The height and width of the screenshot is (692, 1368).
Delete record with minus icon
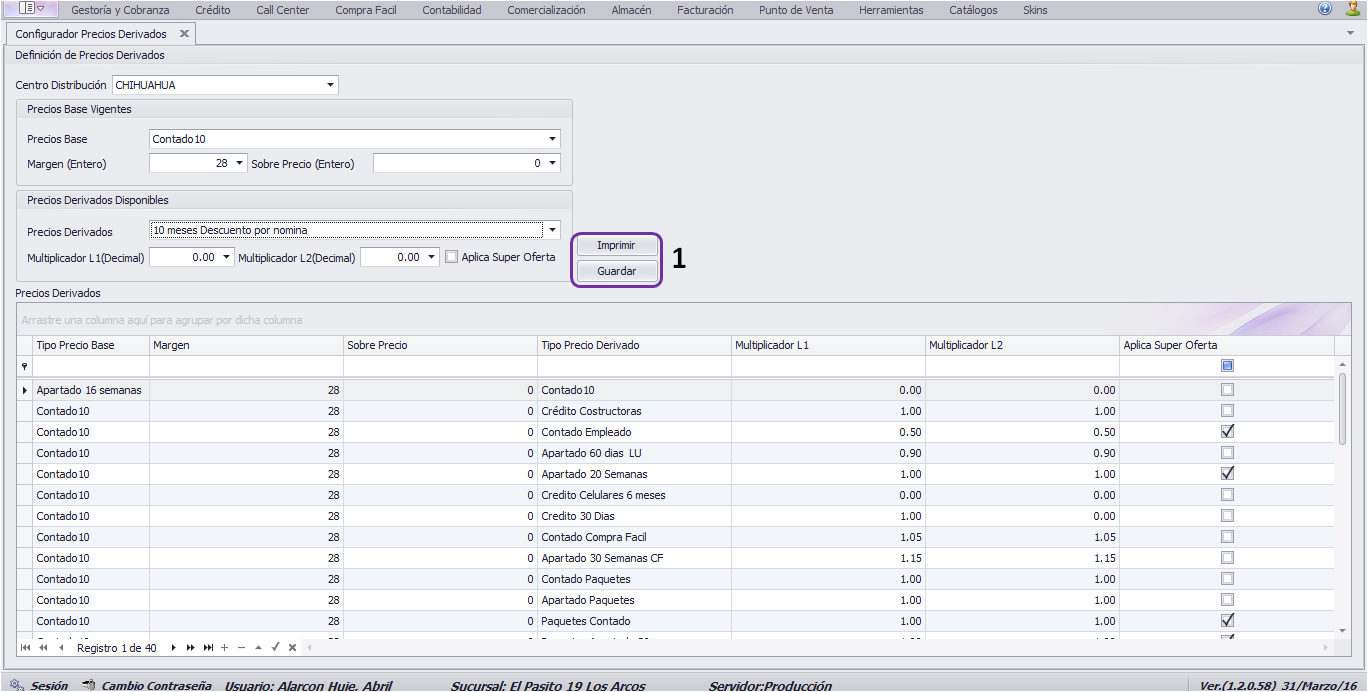pyautogui.click(x=241, y=648)
